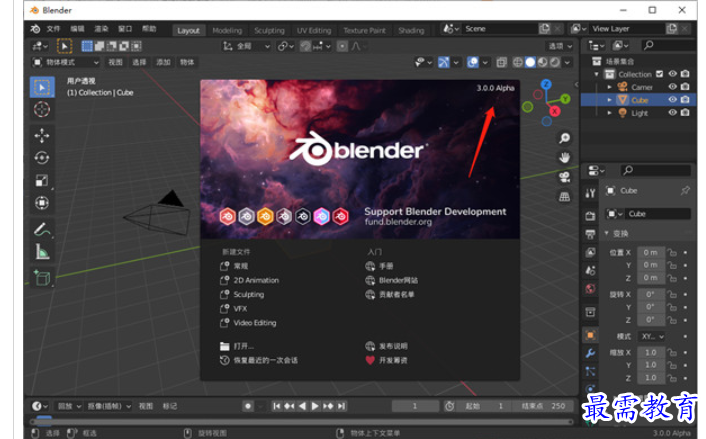Open the transform orientation dropdown
The height and width of the screenshot is (439, 706).
point(246,46)
